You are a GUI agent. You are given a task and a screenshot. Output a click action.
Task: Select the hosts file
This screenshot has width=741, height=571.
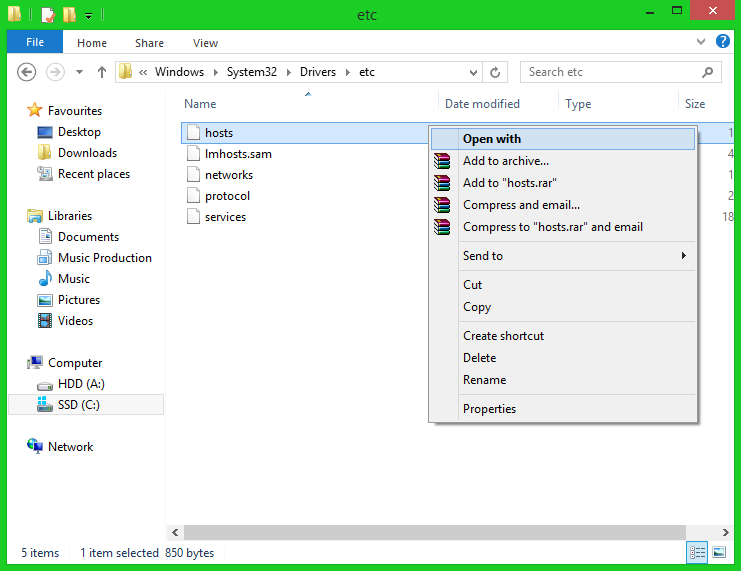219,133
